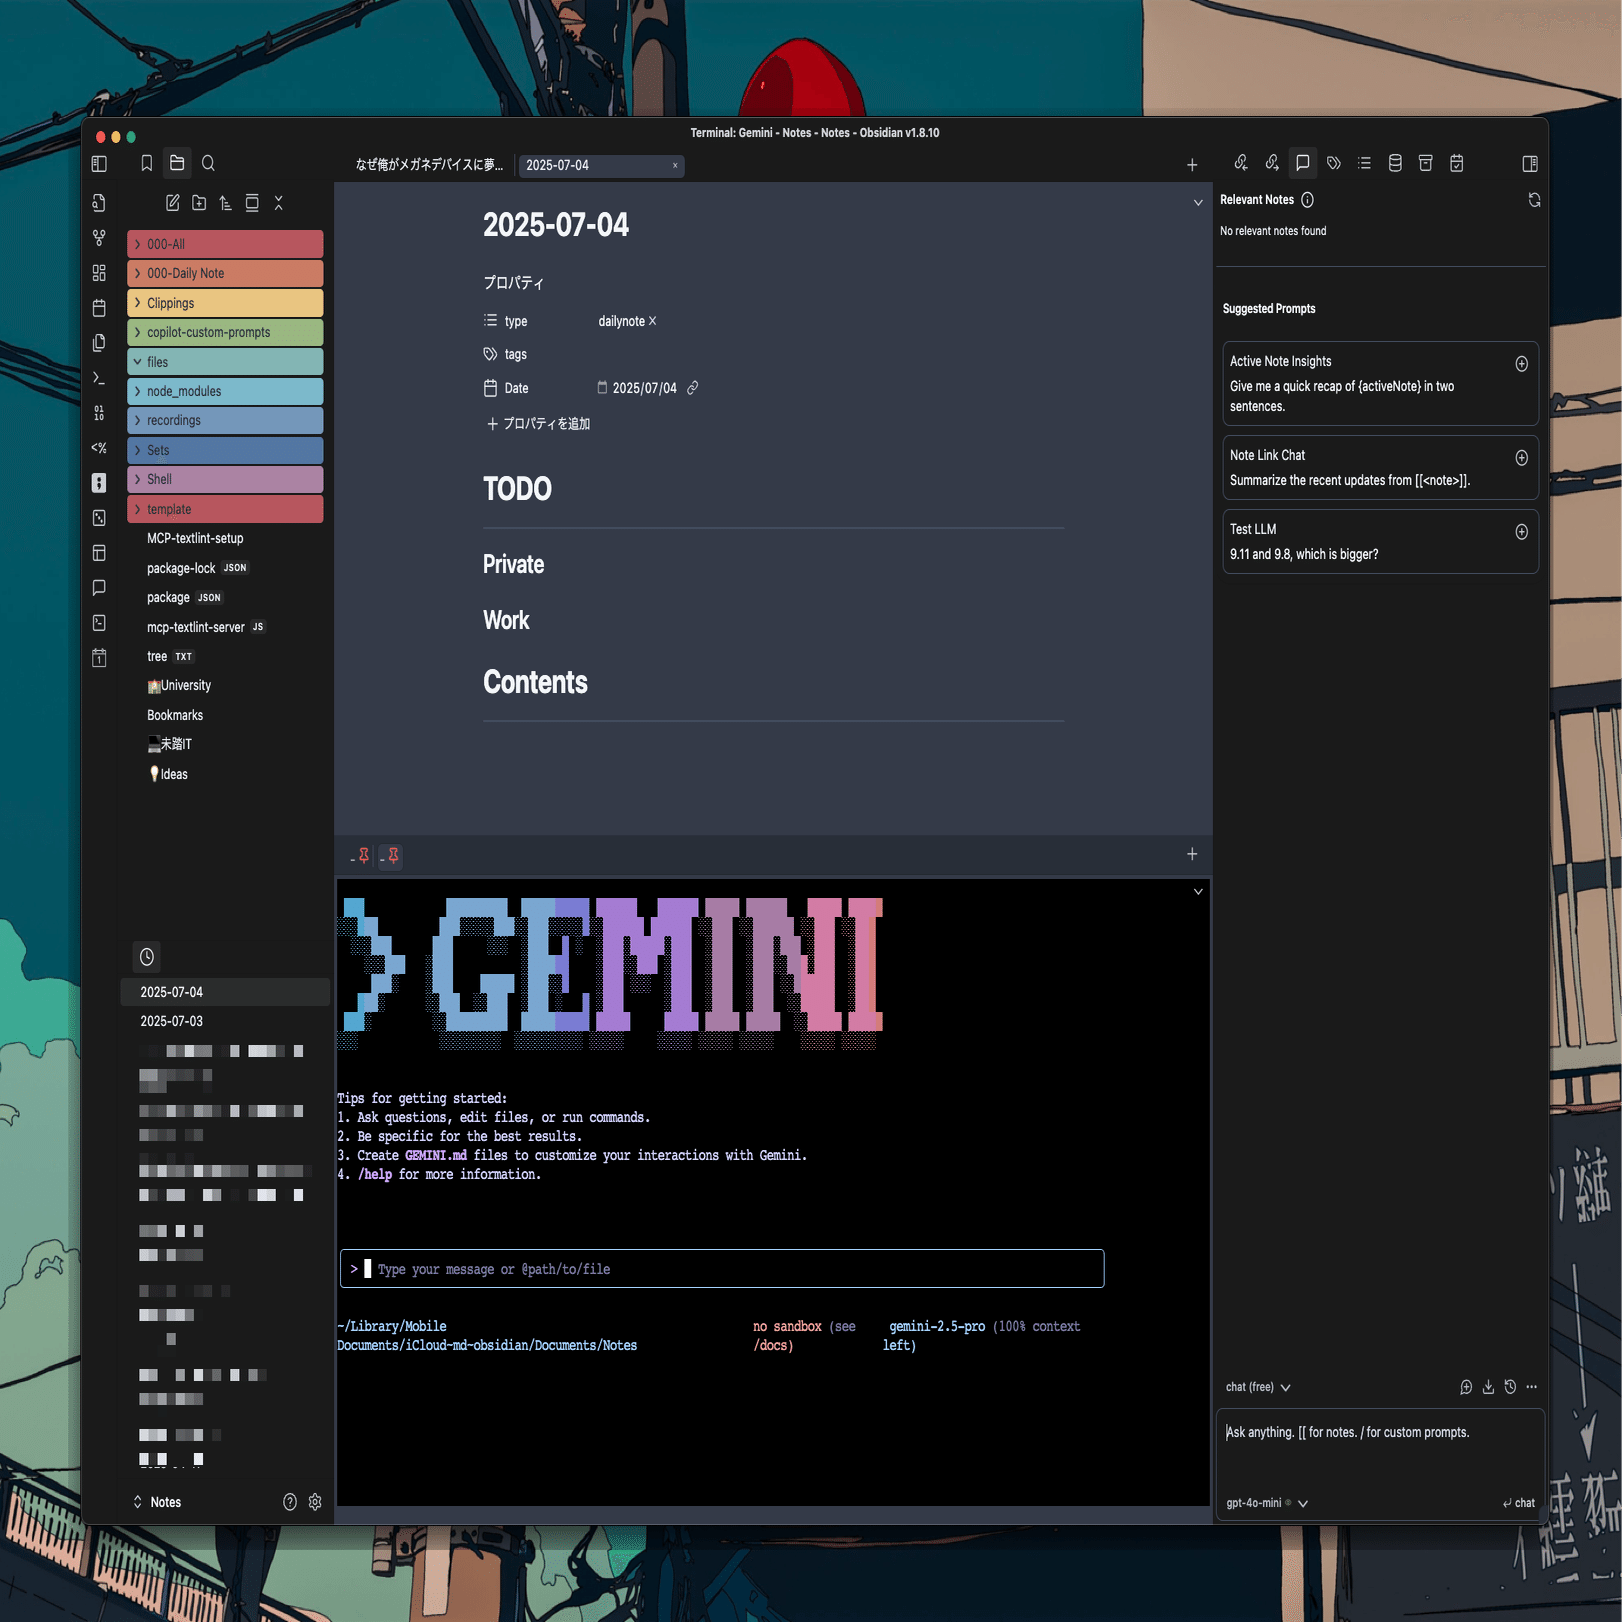The height and width of the screenshot is (1622, 1622).
Task: Open the Bookmarks panel icon
Action: [147, 163]
